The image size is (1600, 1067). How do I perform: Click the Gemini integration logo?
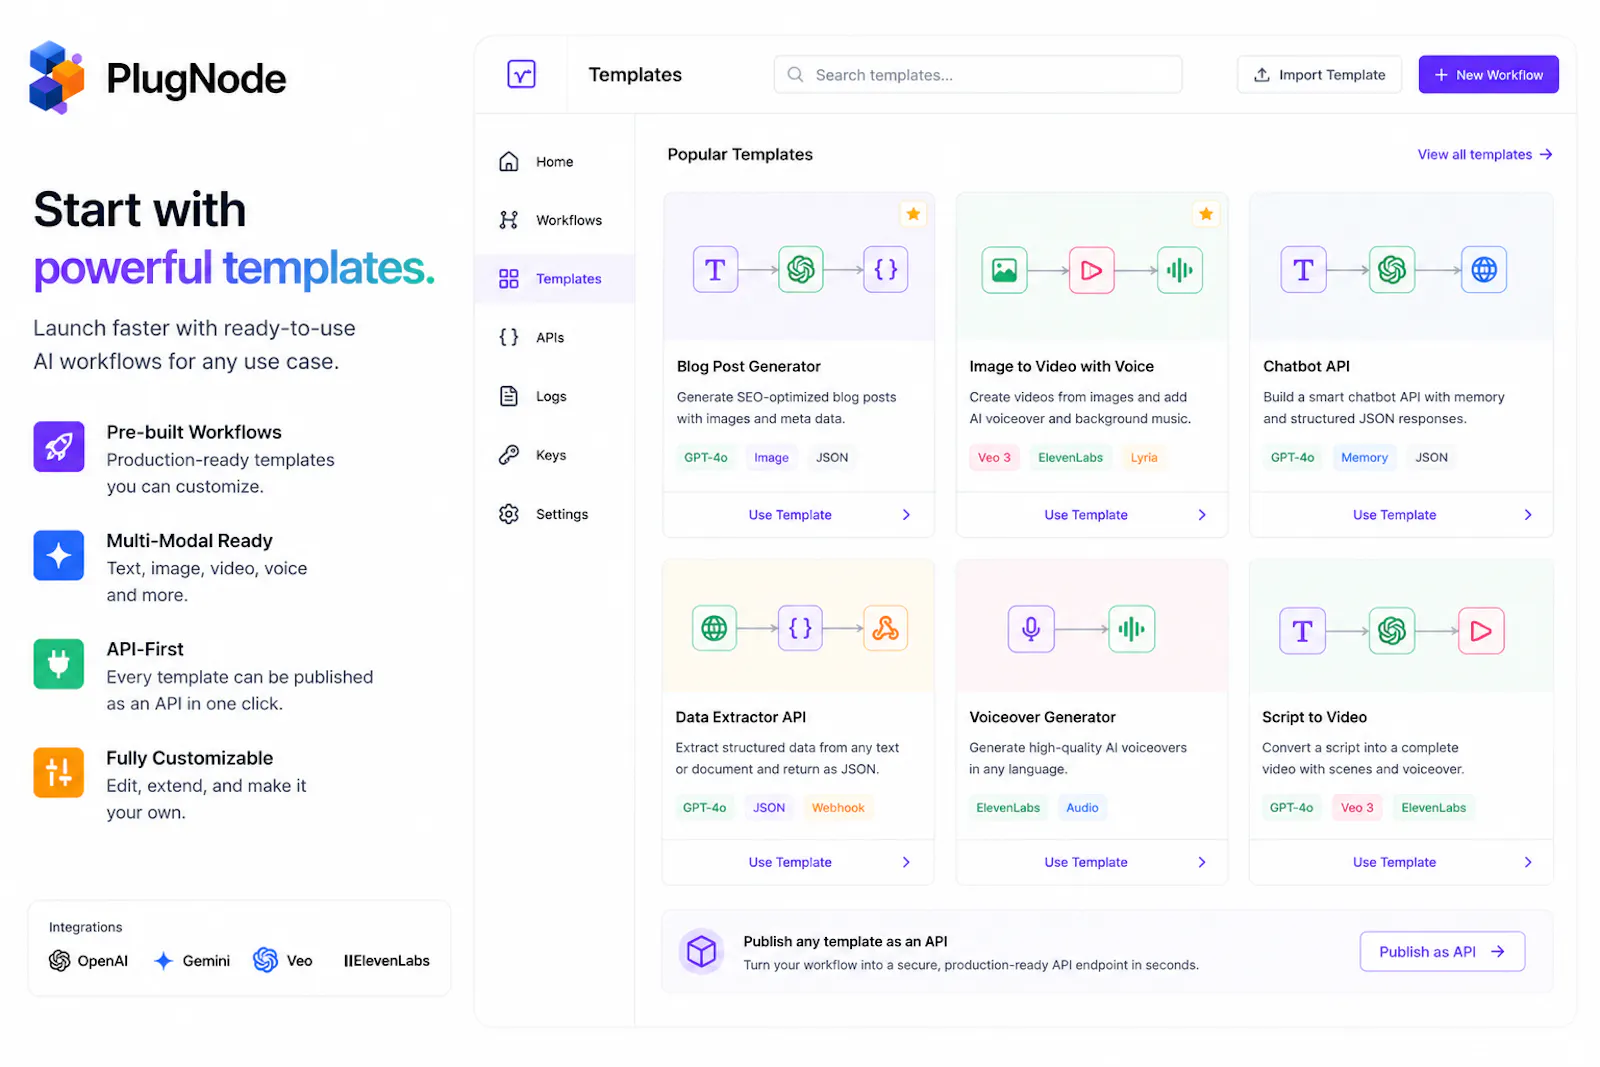point(191,960)
